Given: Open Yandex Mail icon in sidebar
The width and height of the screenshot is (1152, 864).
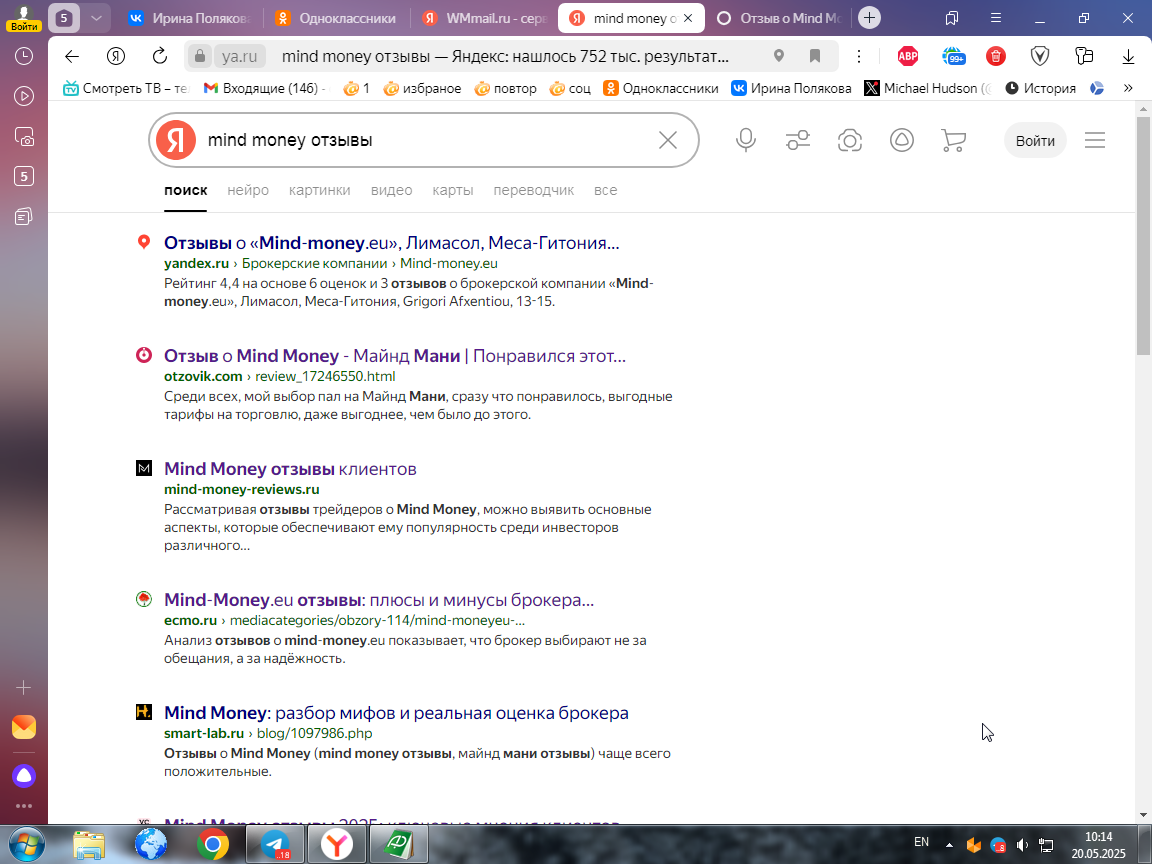Looking at the screenshot, I should (24, 727).
